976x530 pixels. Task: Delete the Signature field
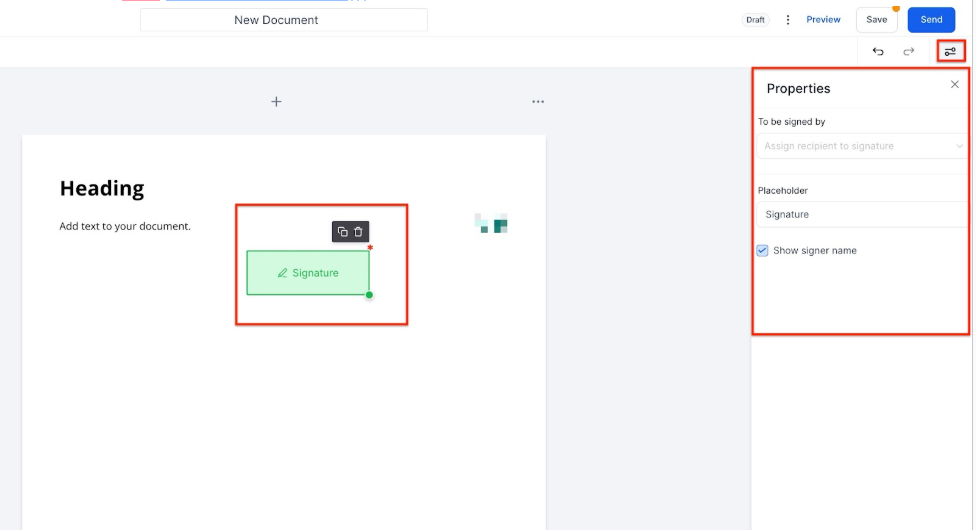click(x=359, y=232)
